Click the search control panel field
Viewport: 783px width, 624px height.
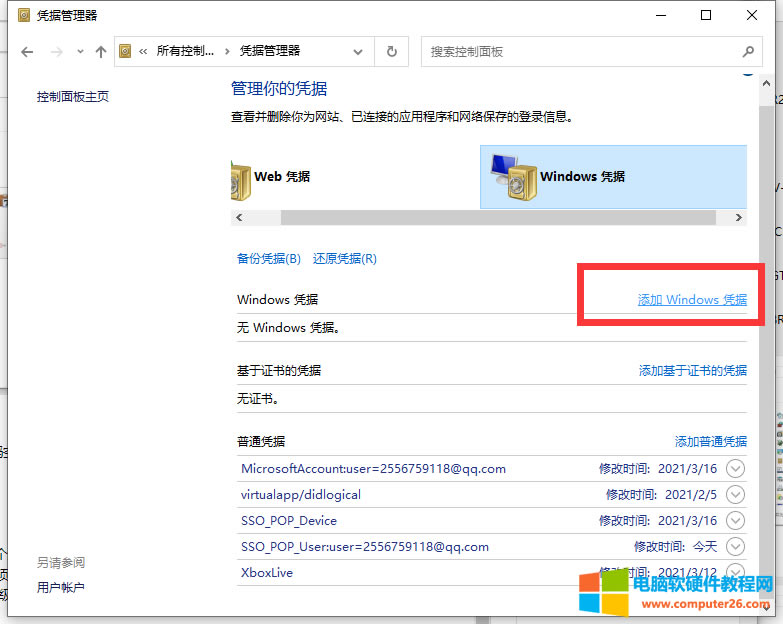[592, 51]
